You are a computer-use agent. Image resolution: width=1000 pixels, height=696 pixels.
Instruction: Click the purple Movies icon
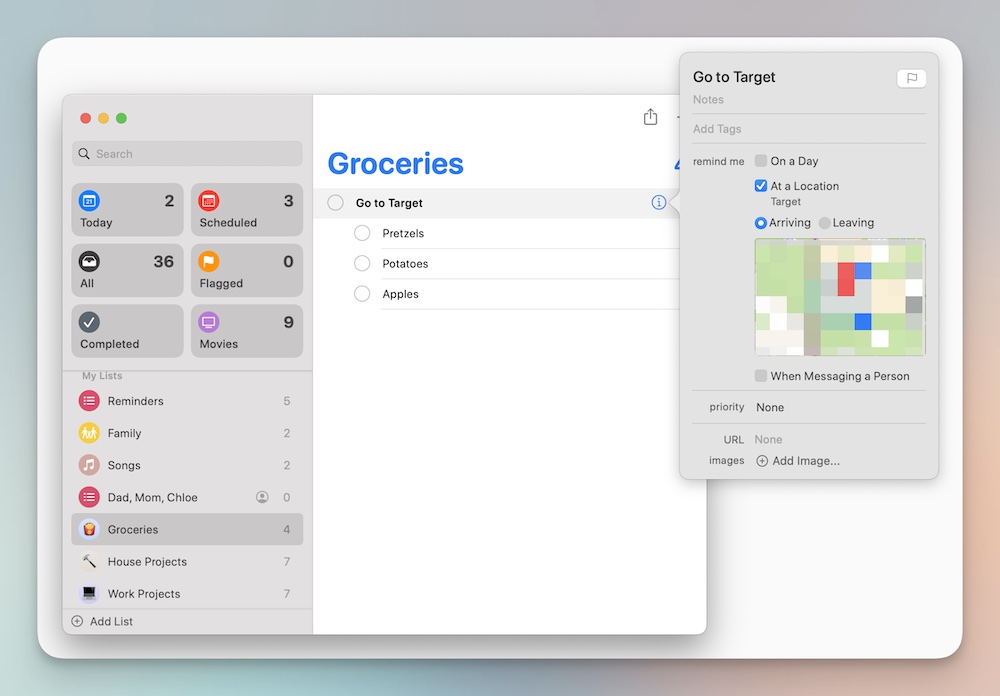(x=209, y=322)
